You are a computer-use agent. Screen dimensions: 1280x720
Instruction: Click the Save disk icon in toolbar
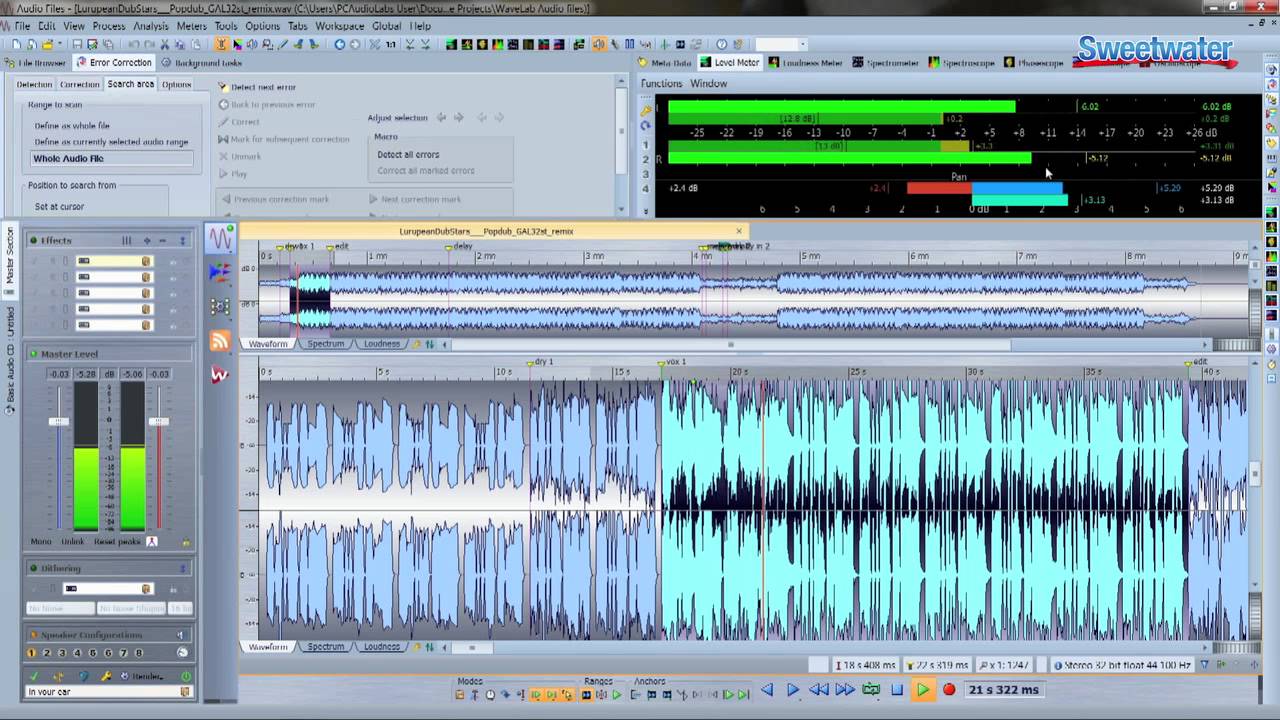(77, 44)
